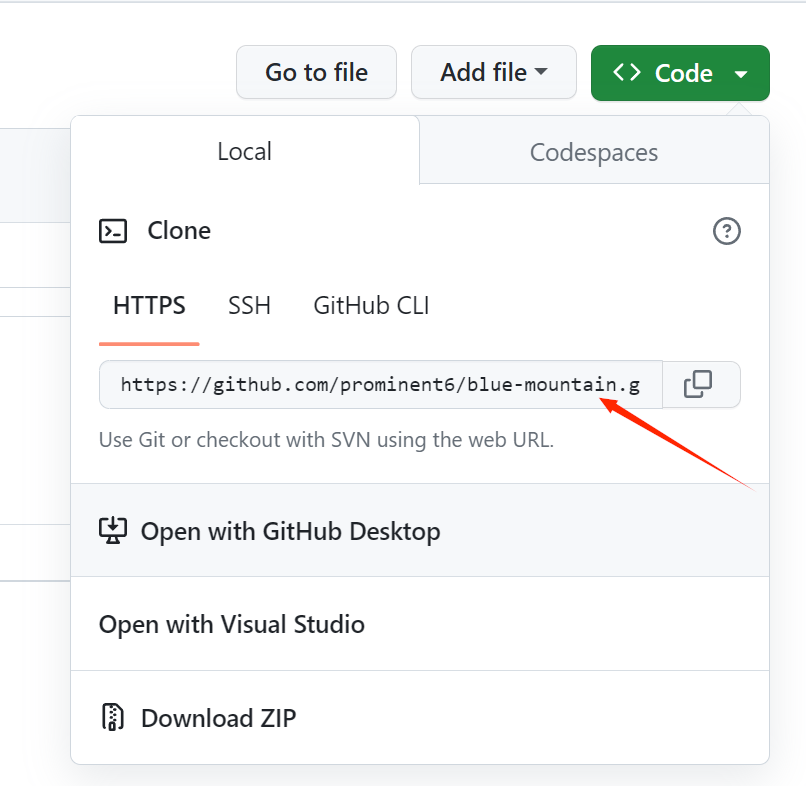Select the Local tab
This screenshot has width=806, height=786.
point(245,151)
